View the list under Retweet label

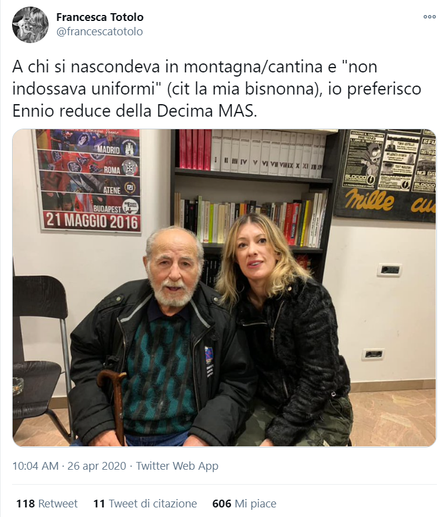pos(58,503)
